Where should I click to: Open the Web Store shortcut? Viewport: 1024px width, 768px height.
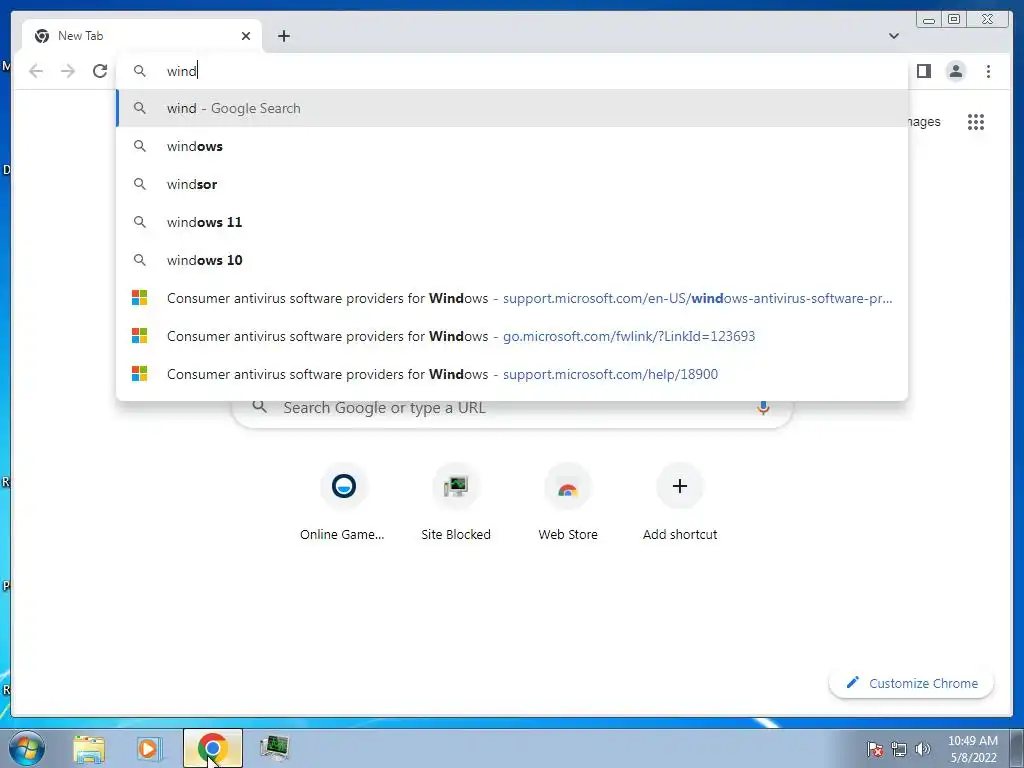point(568,503)
